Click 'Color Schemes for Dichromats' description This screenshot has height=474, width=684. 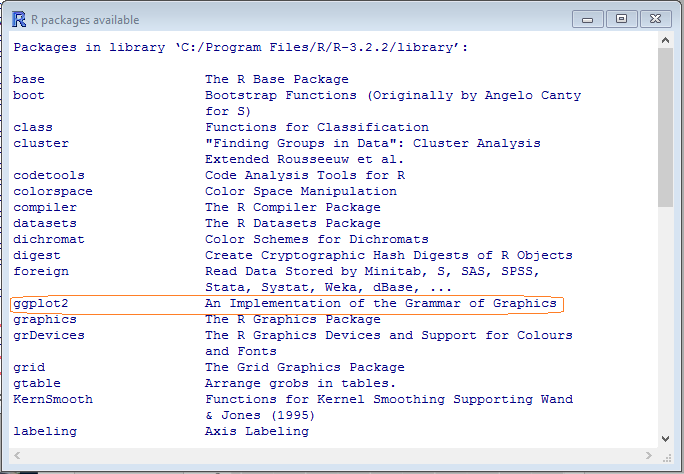(317, 239)
